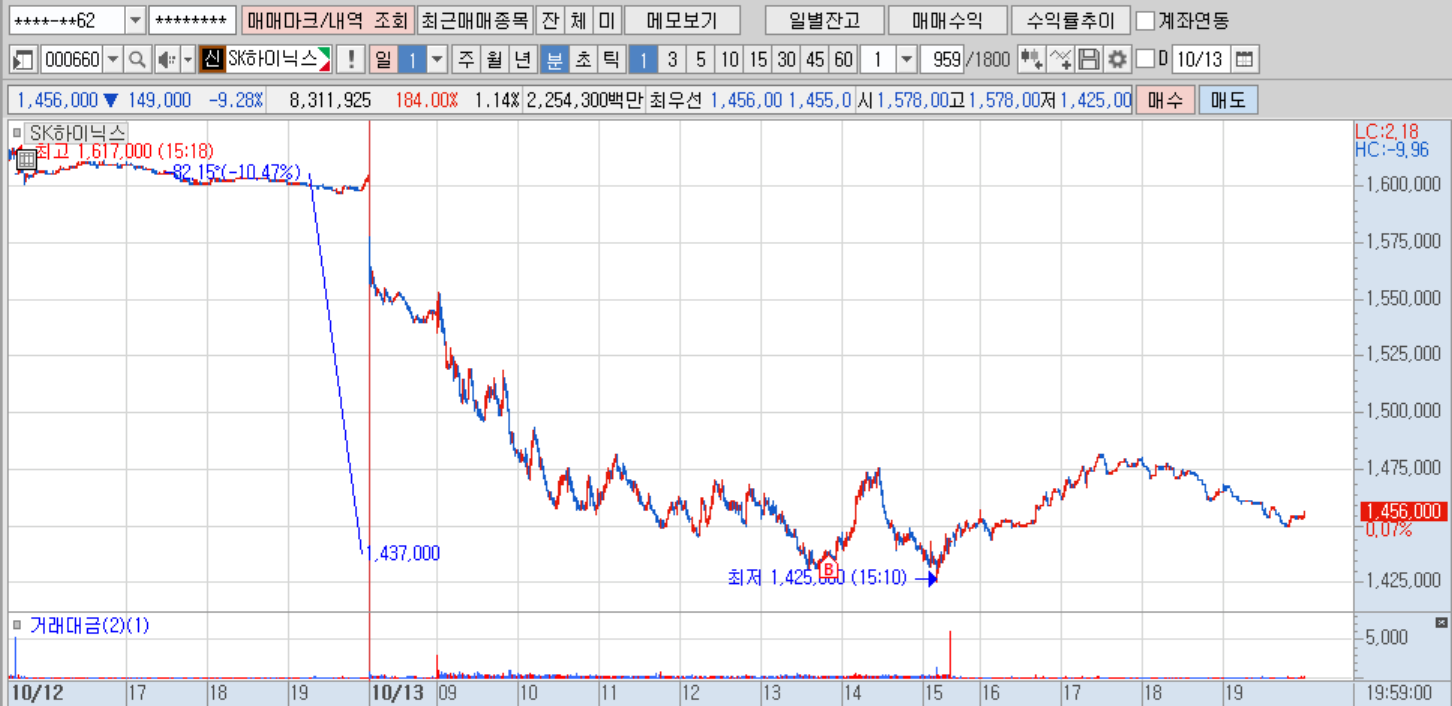Click the 매매수익 trading profit button
The height and width of the screenshot is (706, 1452).
947,20
